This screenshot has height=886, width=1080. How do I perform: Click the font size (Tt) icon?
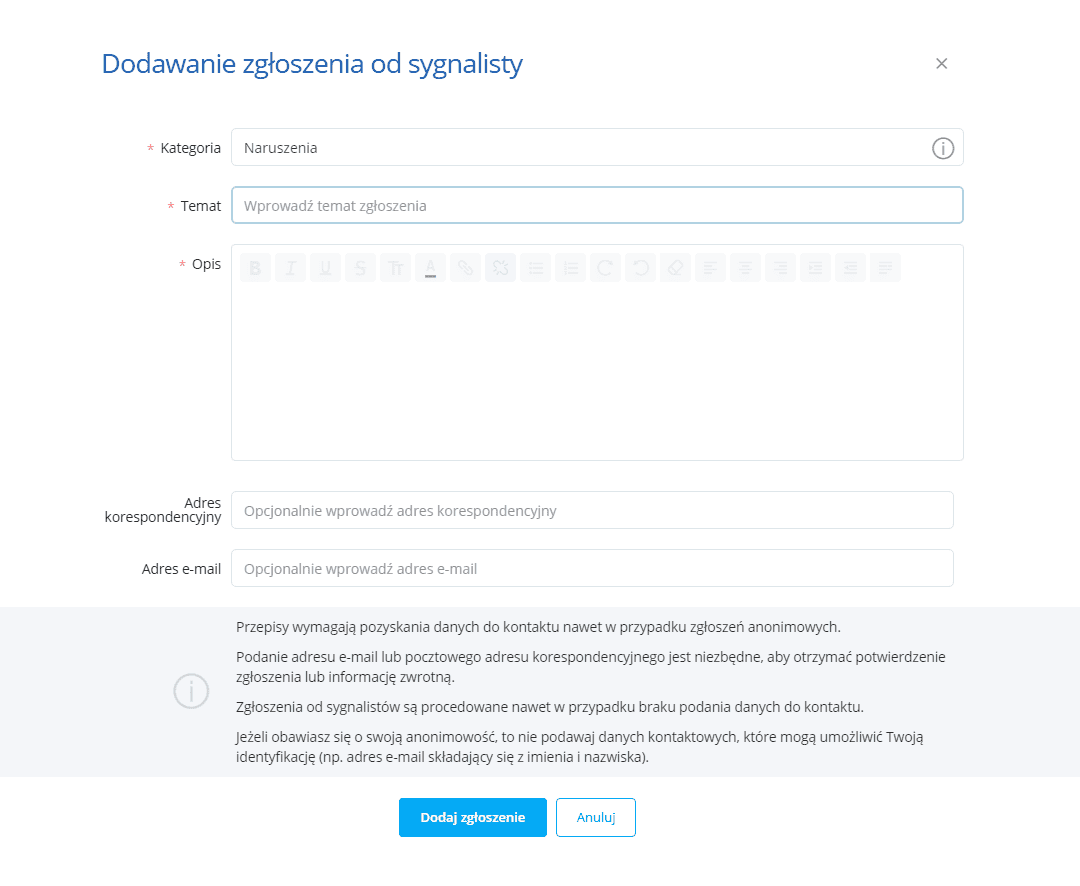[395, 267]
